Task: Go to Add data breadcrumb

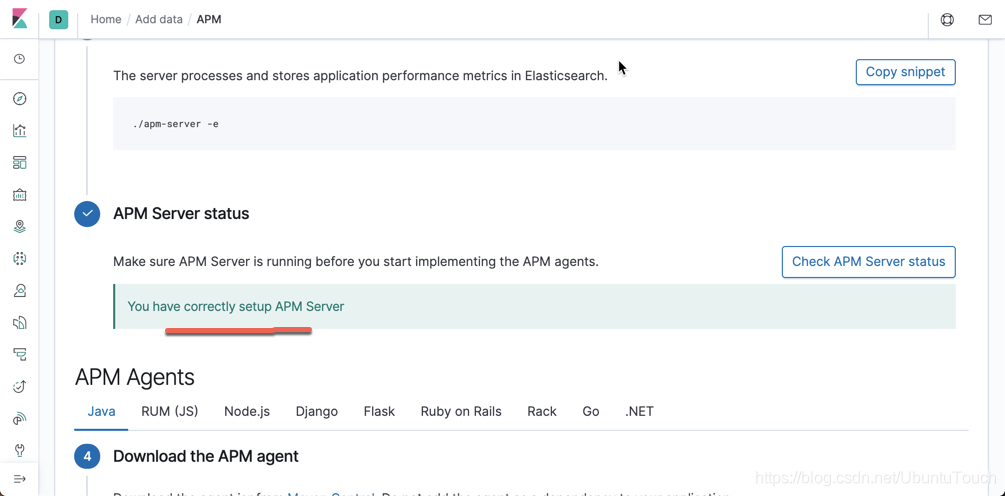Action: 159,19
